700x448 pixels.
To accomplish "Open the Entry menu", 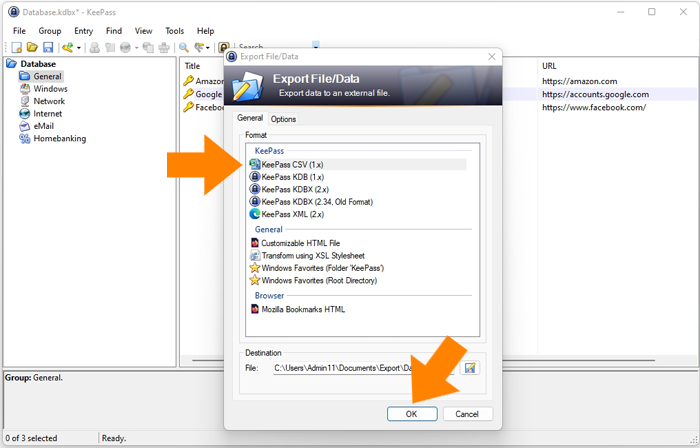I will (x=83, y=31).
